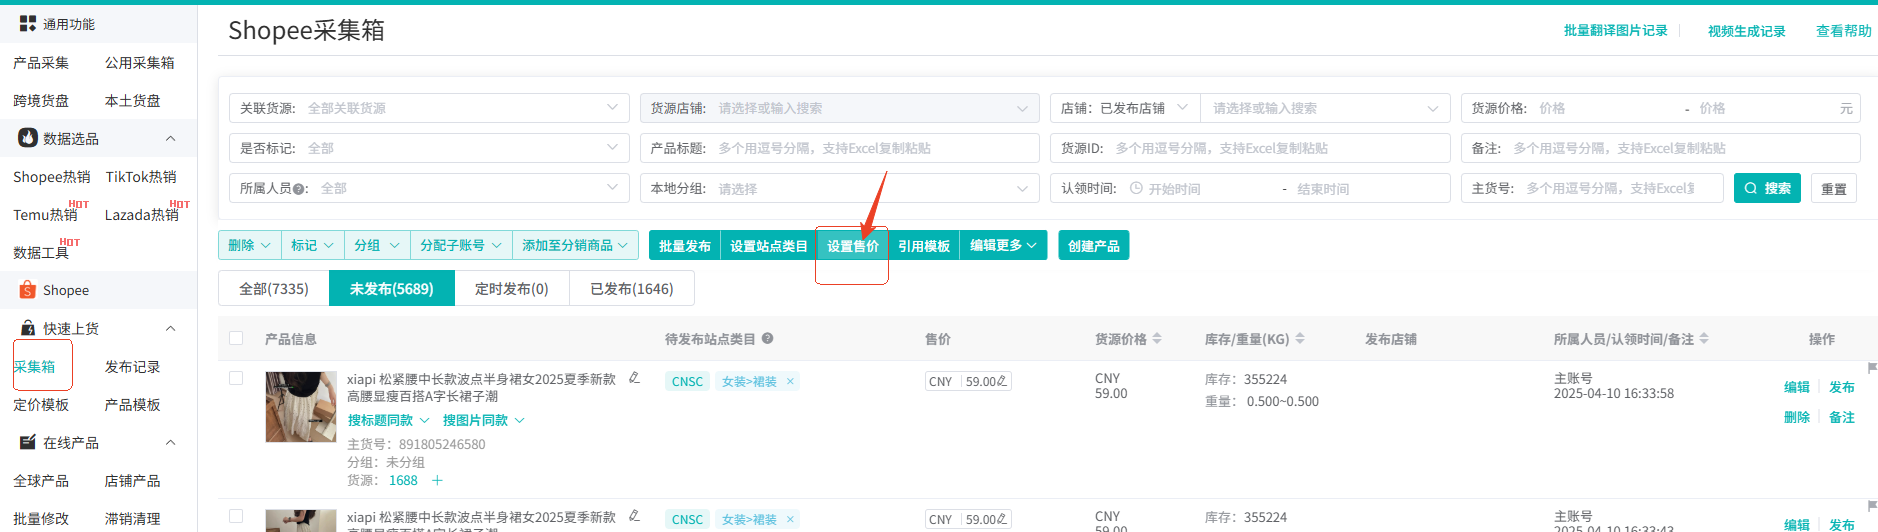This screenshot has width=1878, height=532.
Task: Sort by 所属人员/认领时间/备注 column arrows
Action: pyautogui.click(x=1704, y=338)
